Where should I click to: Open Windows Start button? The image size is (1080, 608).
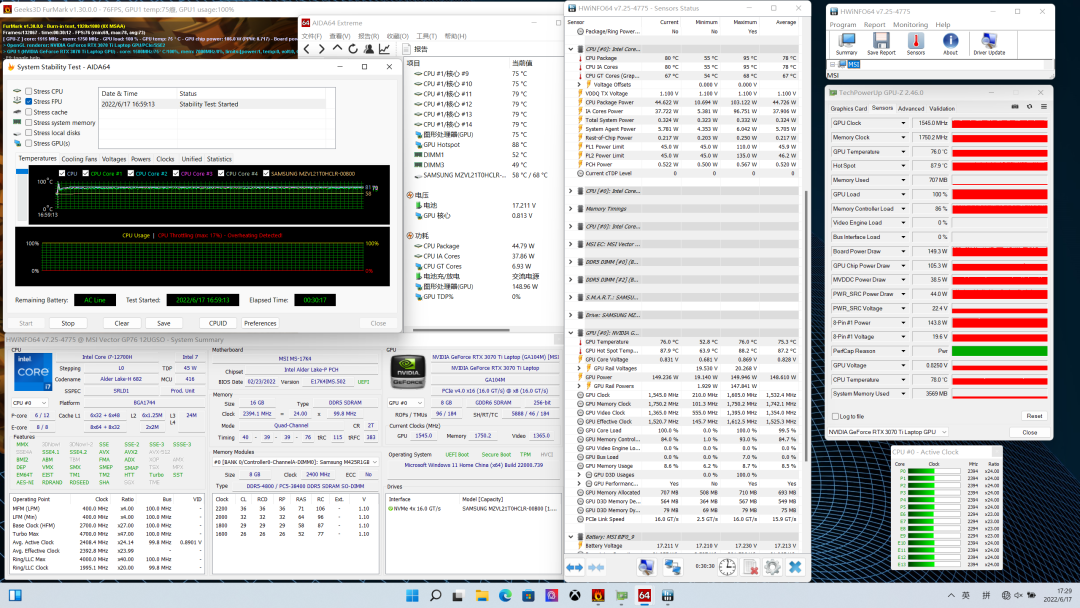click(412, 596)
